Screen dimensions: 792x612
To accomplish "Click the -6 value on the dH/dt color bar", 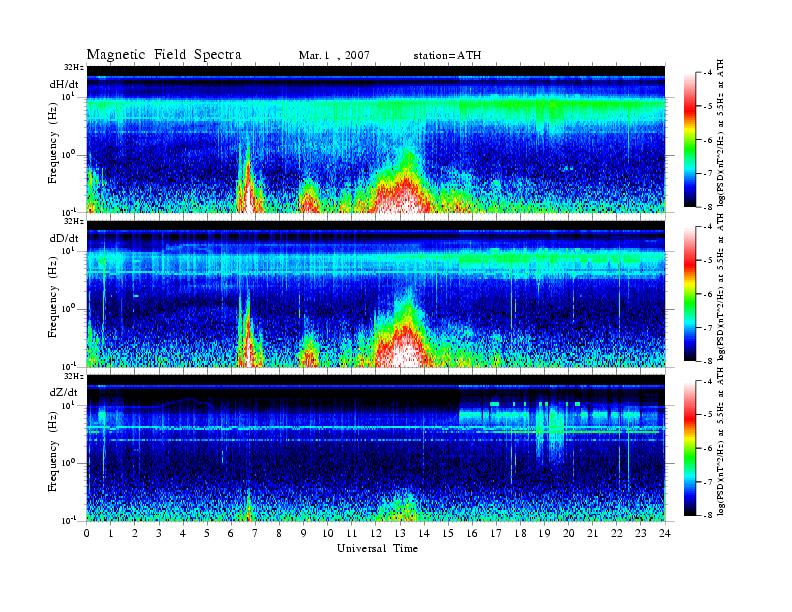I will point(709,140).
